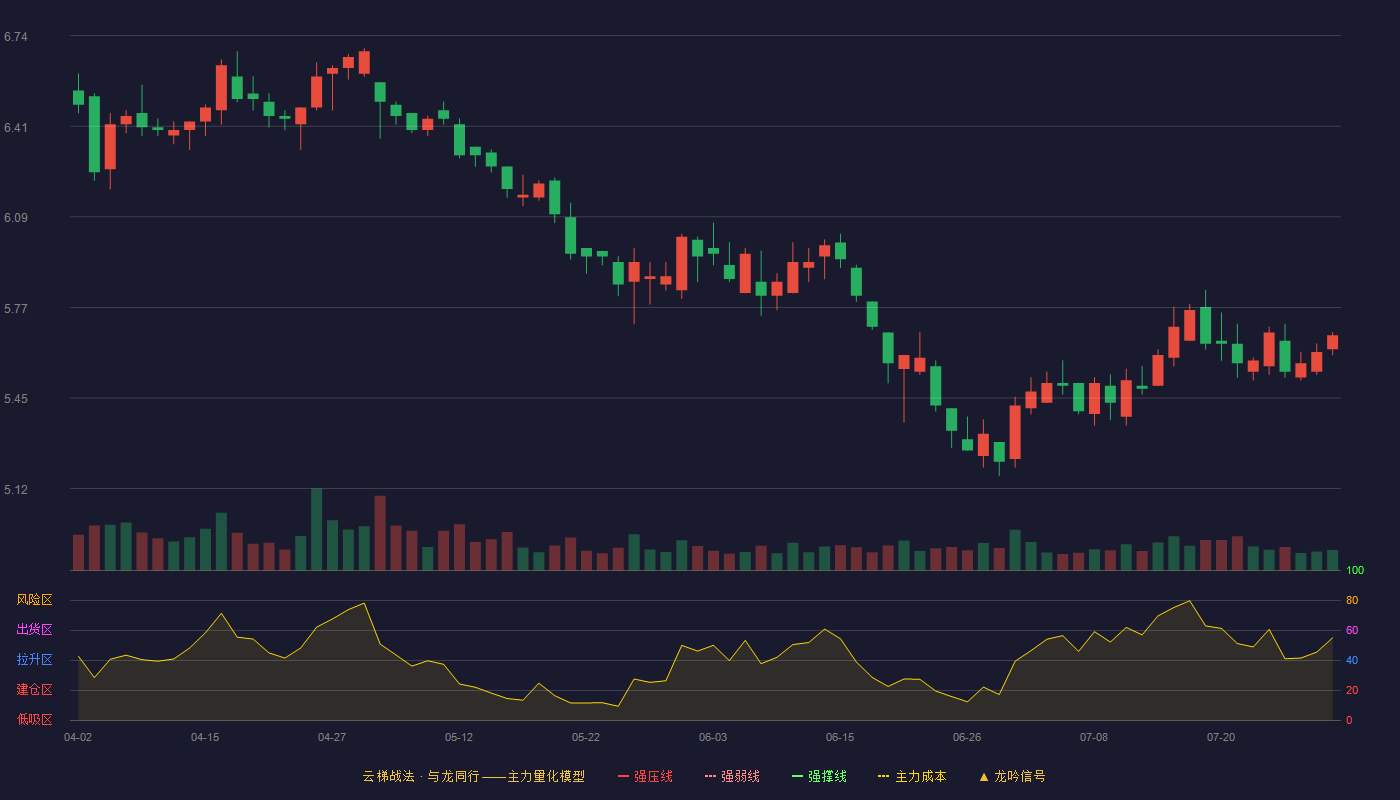Click the 5.12 price axis label

(x=16, y=490)
